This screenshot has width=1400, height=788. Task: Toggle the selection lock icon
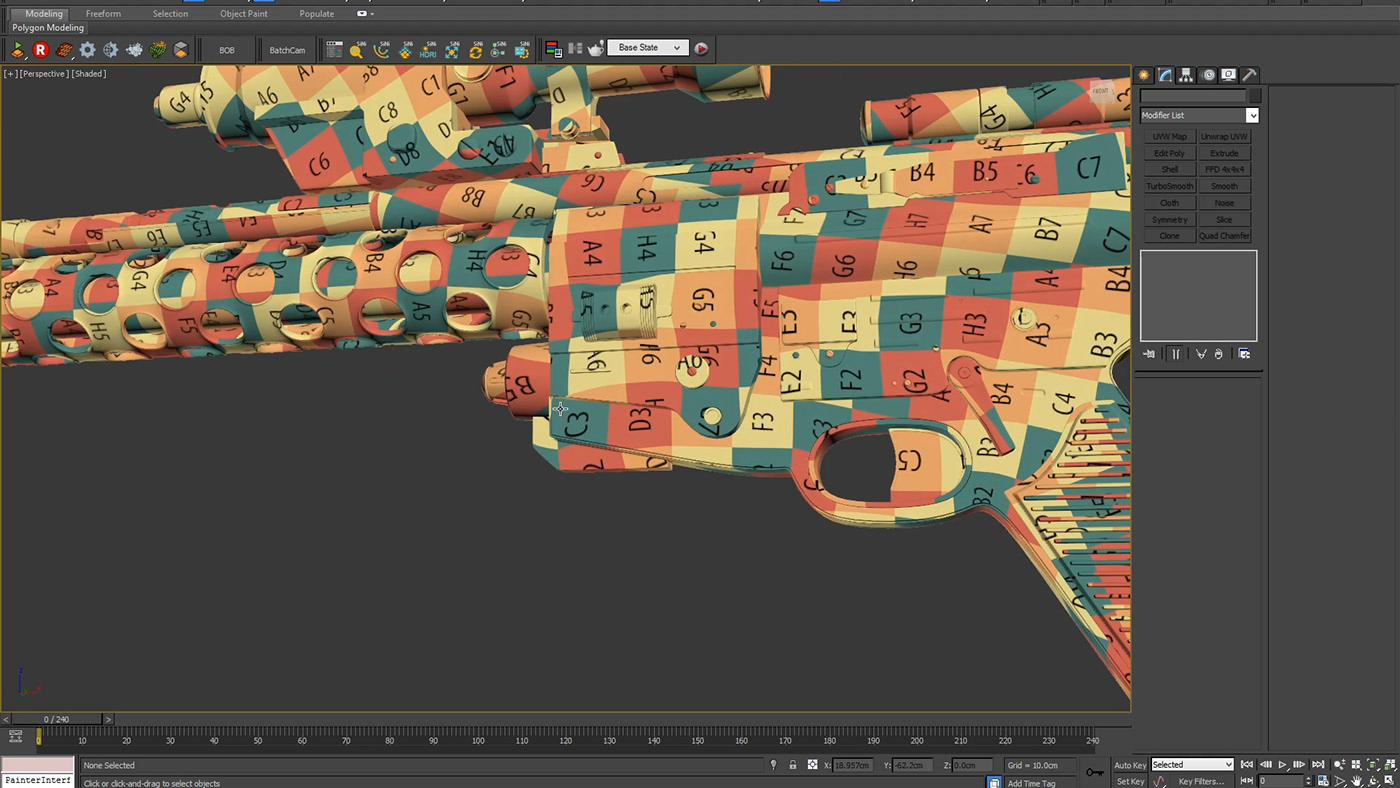click(793, 765)
